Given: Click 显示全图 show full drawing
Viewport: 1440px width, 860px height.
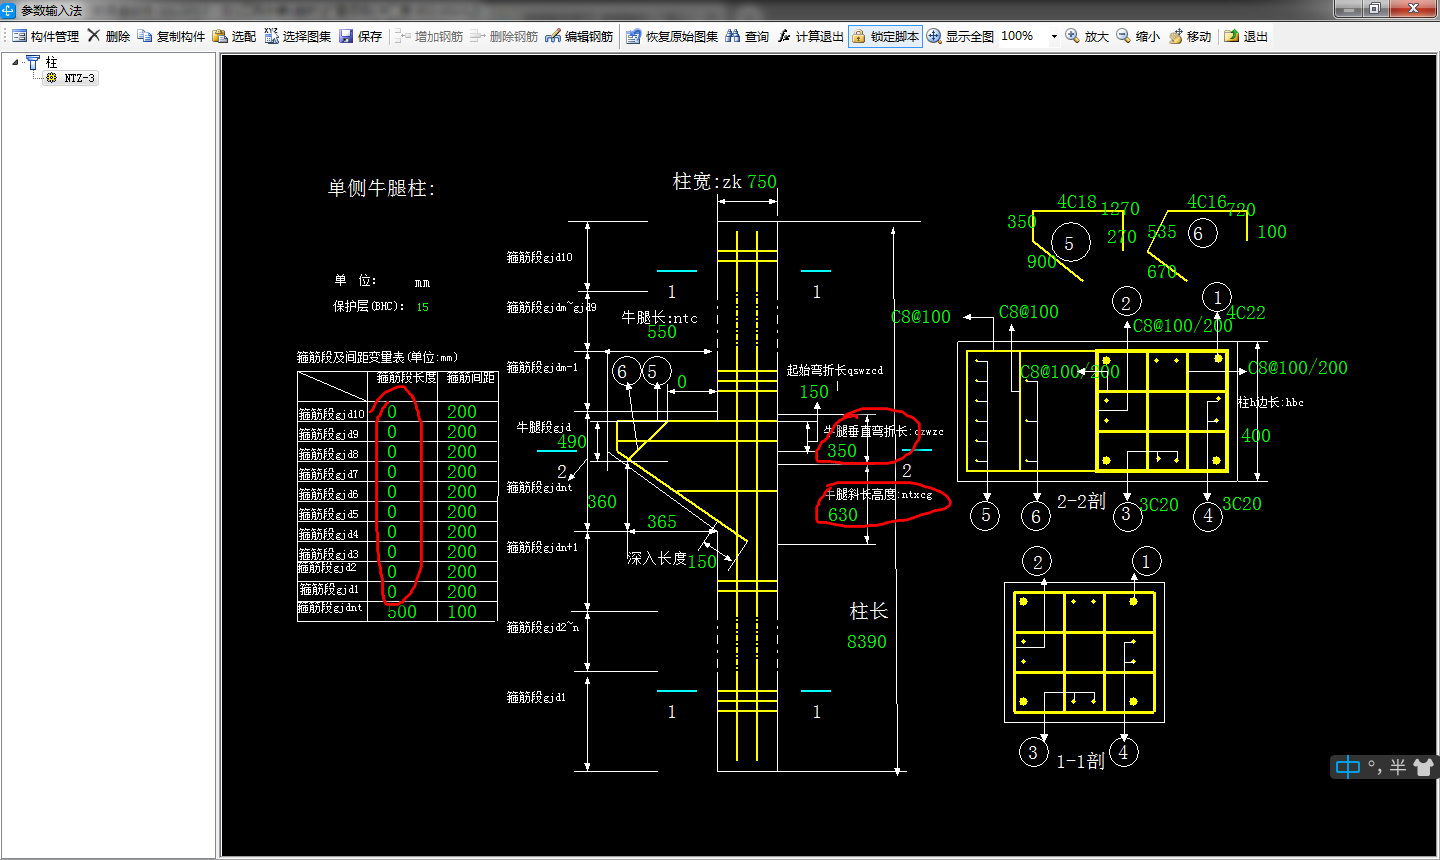Looking at the screenshot, I should tap(960, 36).
